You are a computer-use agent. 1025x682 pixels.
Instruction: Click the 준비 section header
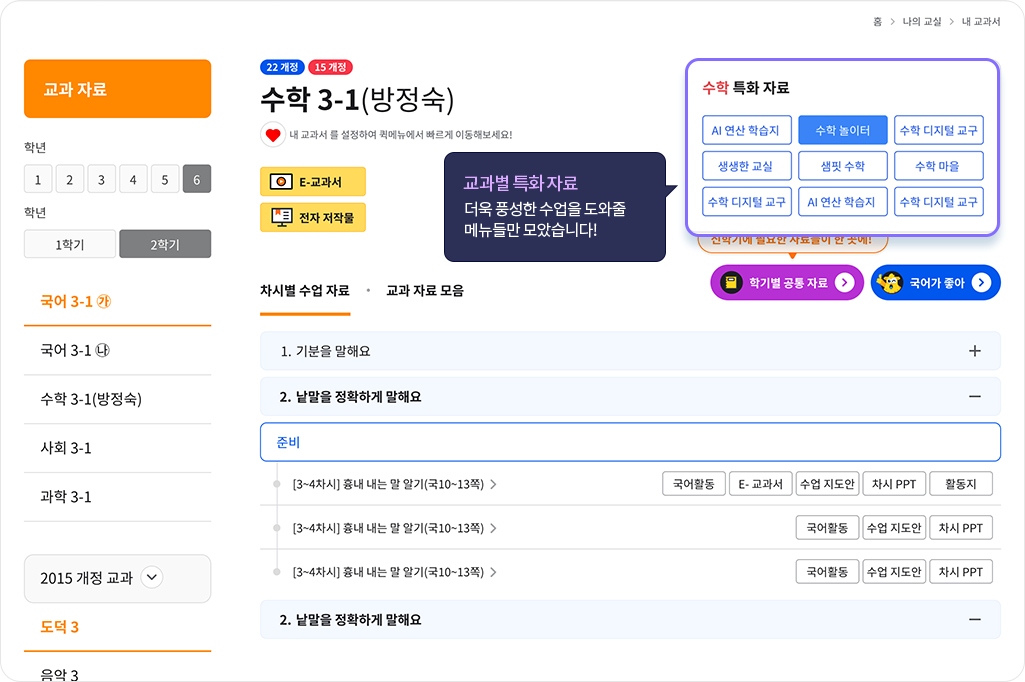click(x=630, y=442)
